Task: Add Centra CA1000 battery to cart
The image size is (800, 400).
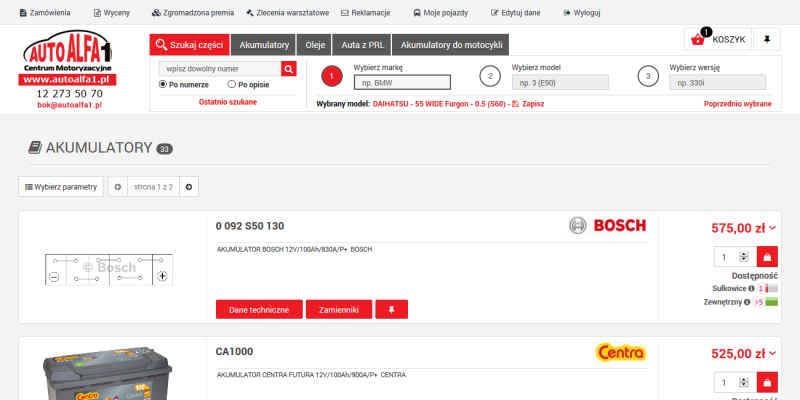Action: [767, 383]
